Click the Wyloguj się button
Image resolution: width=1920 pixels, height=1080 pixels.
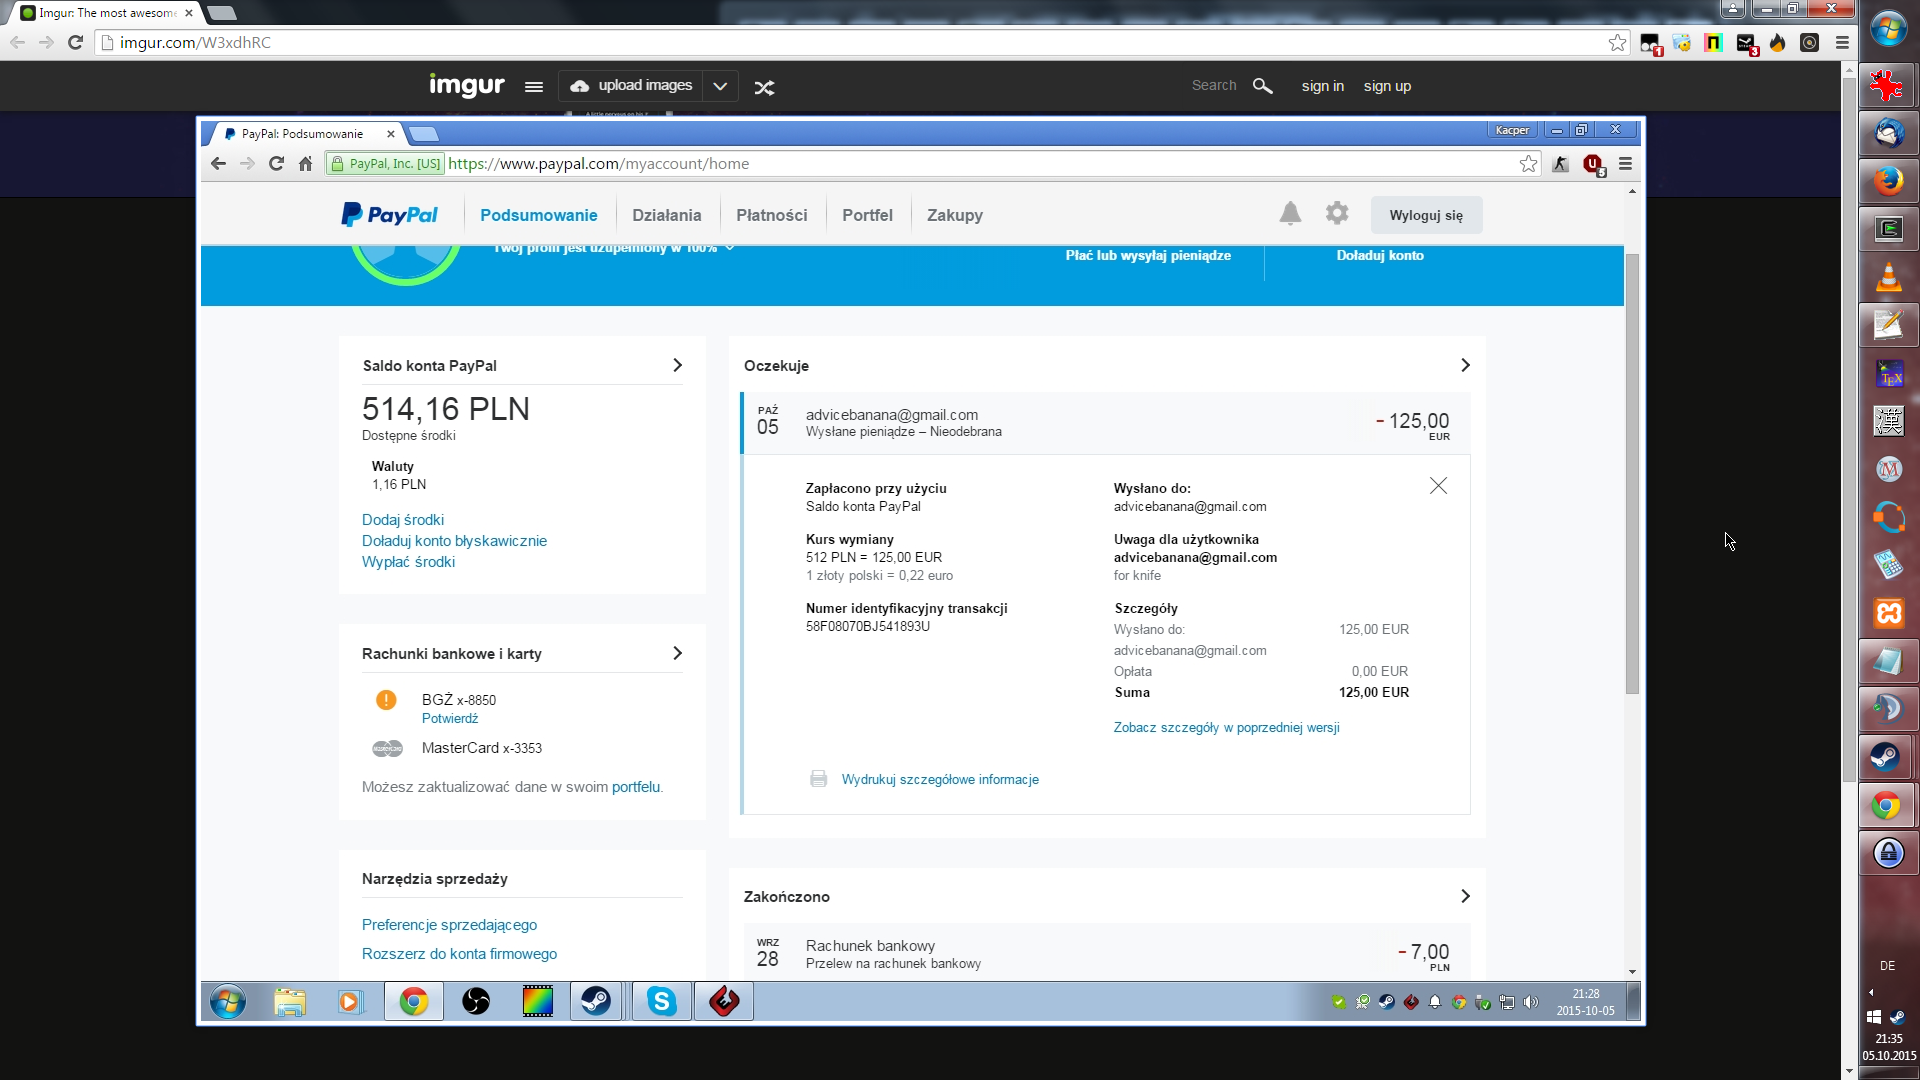1425,215
